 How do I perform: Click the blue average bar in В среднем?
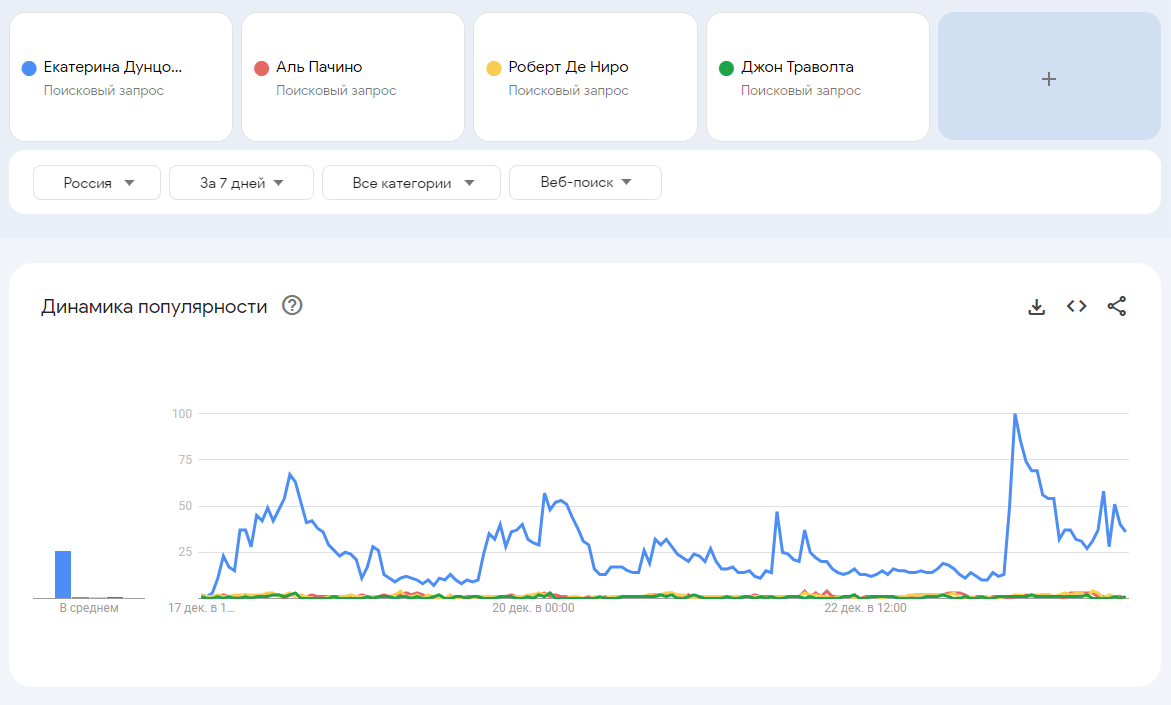[x=63, y=574]
